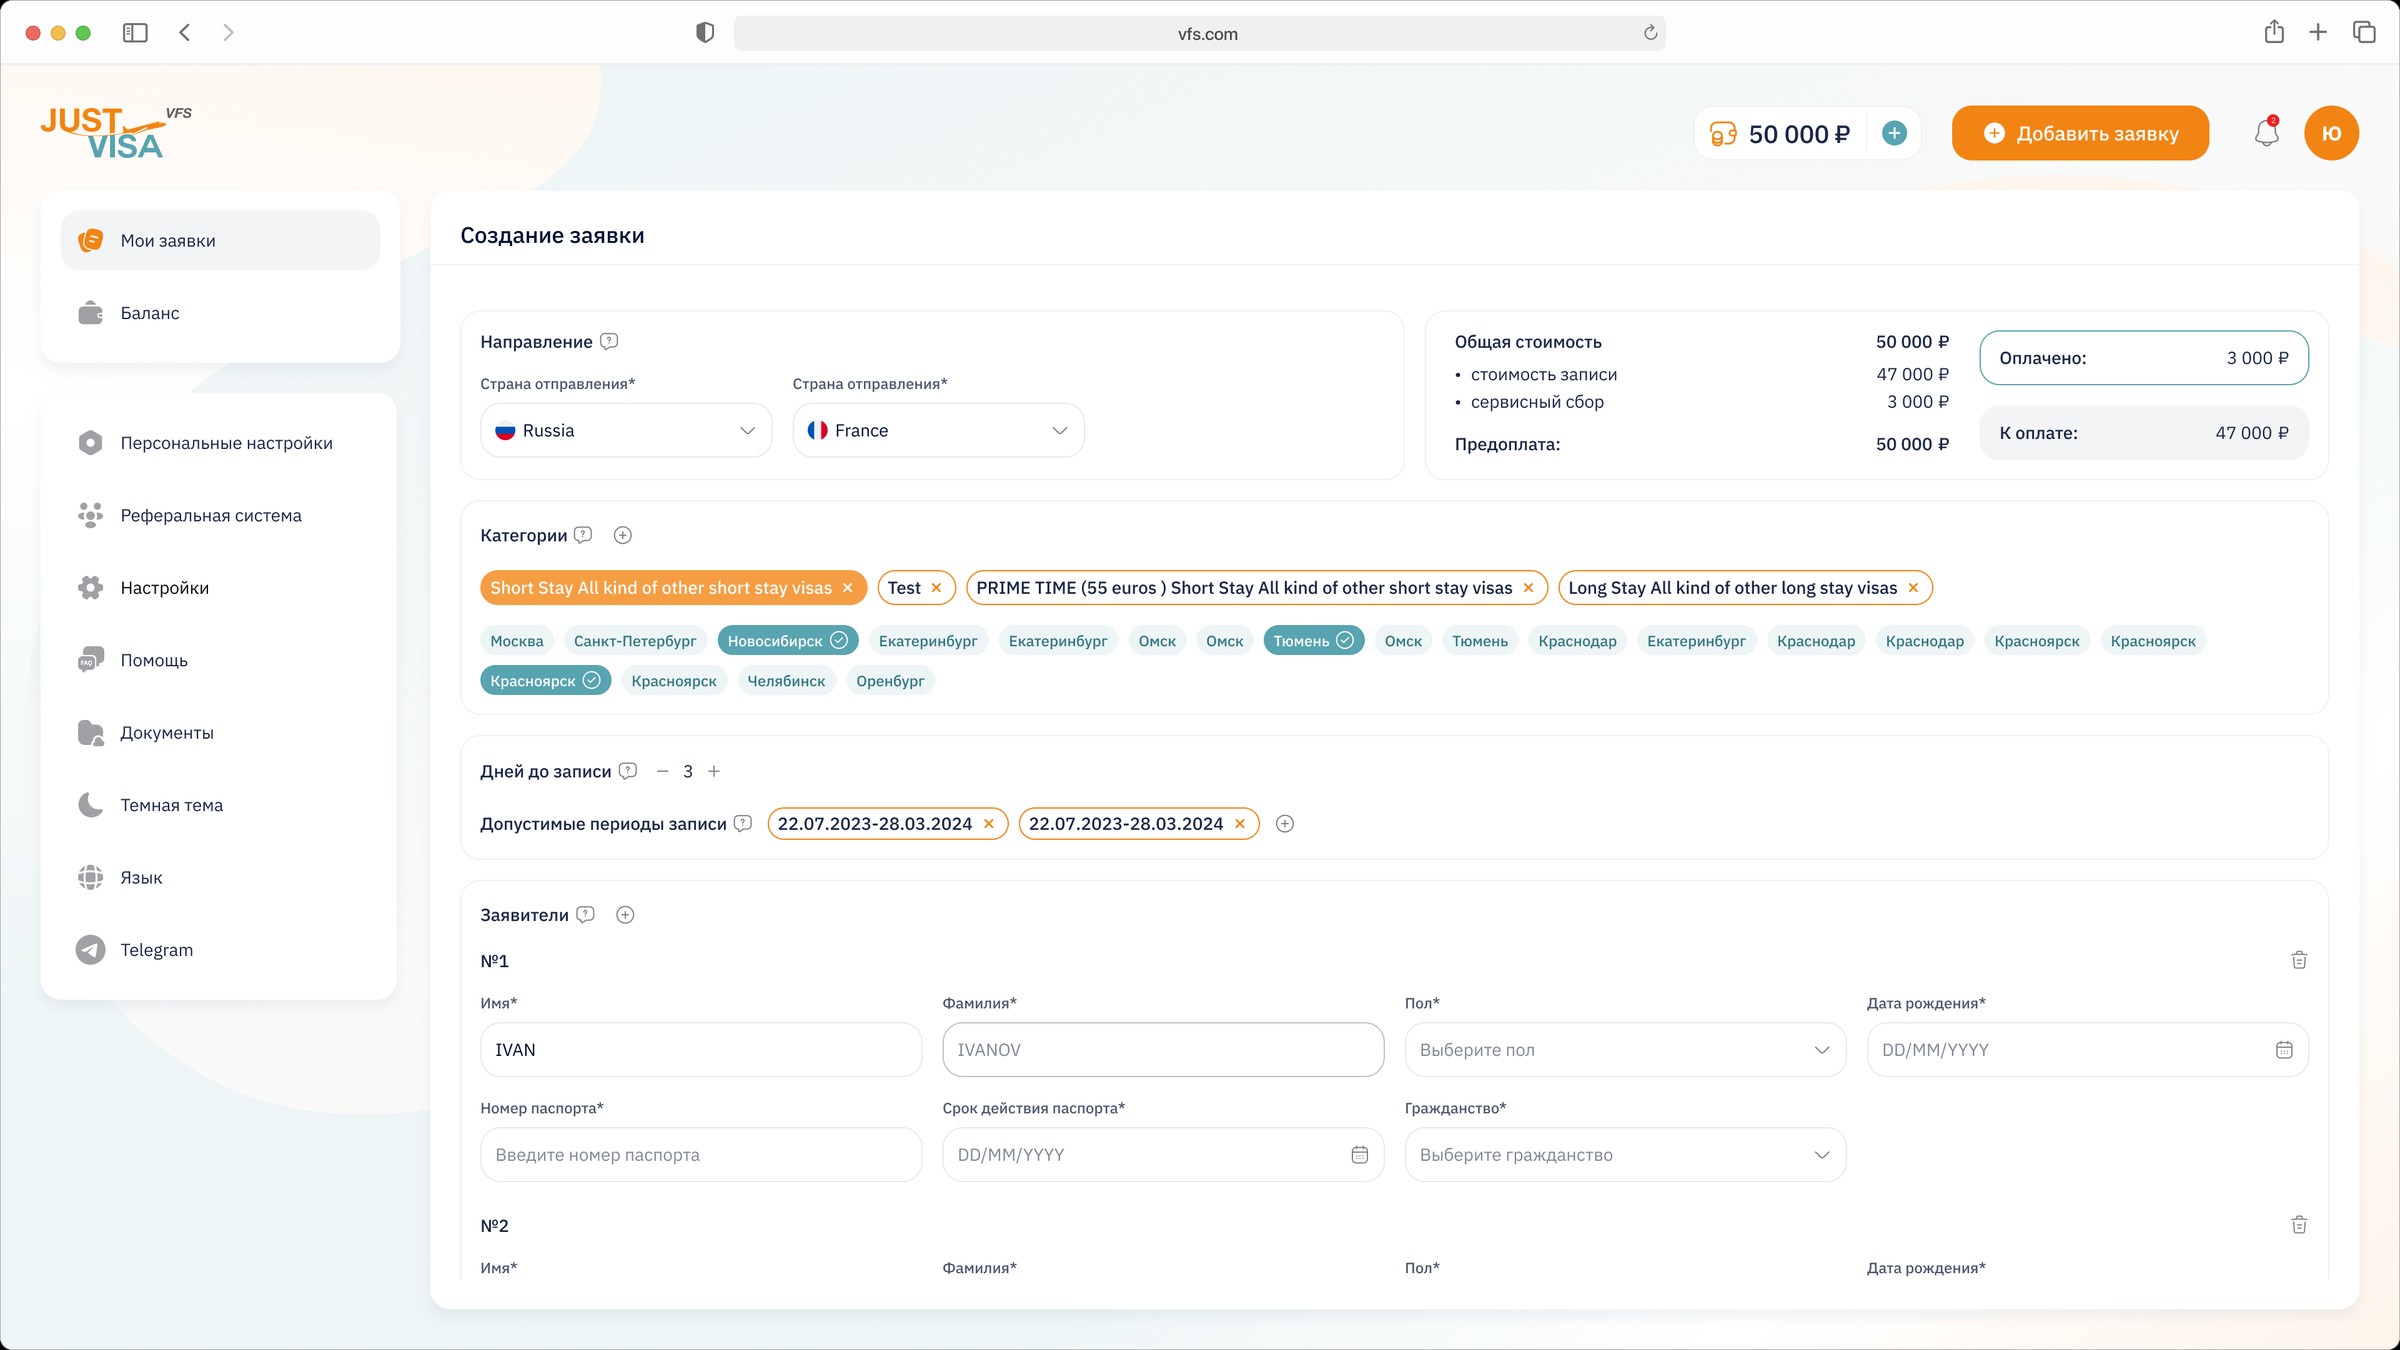Open Настройки in the sidebar
This screenshot has height=1350, width=2400.
(220, 588)
